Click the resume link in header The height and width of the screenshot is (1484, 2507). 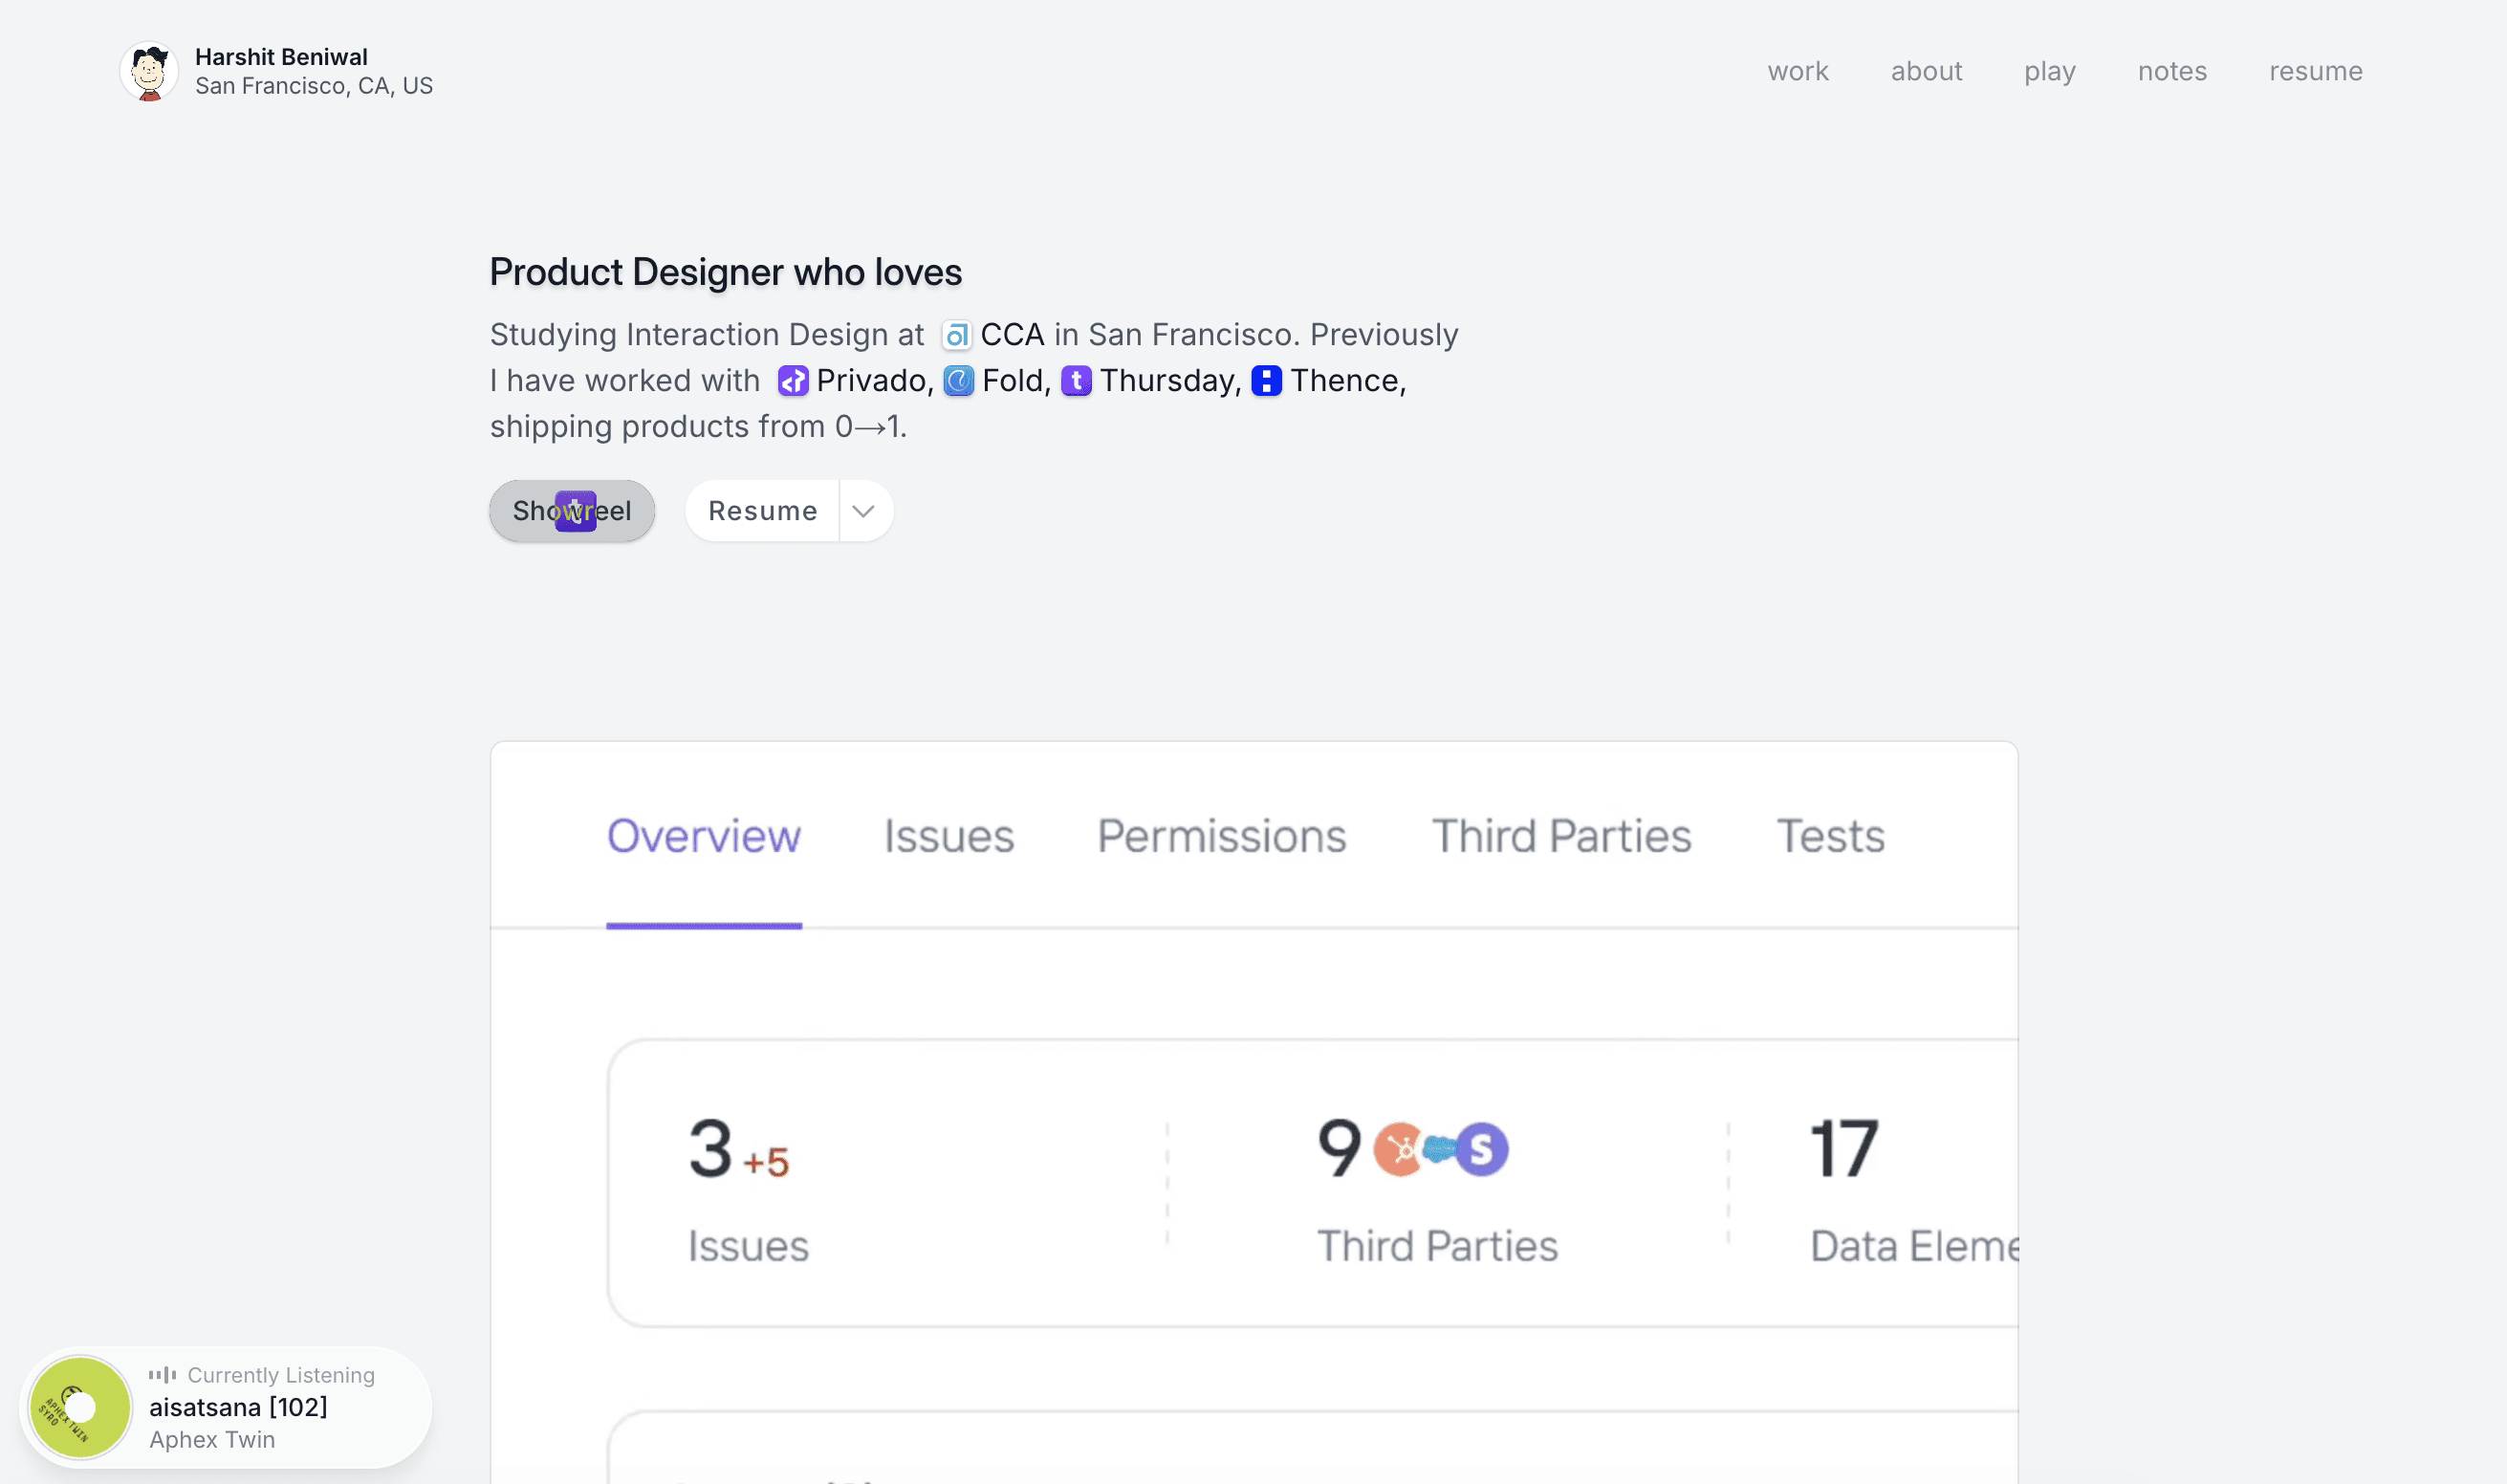point(2315,71)
